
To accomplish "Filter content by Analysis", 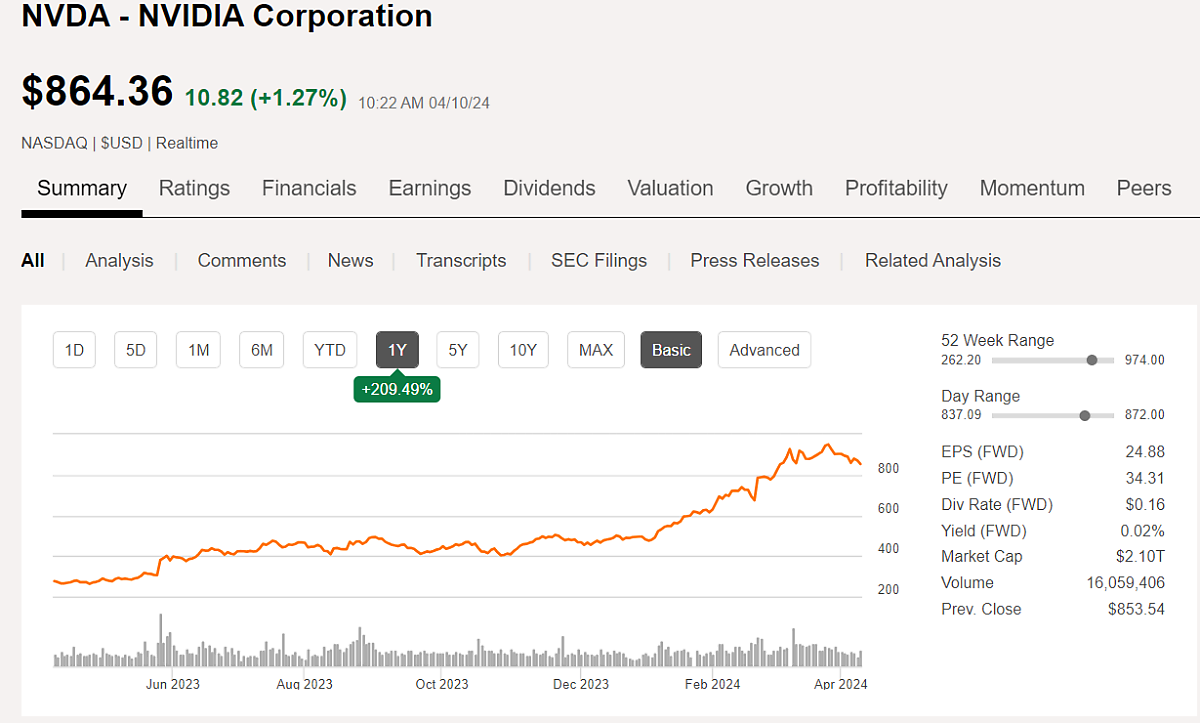I will click(119, 260).
